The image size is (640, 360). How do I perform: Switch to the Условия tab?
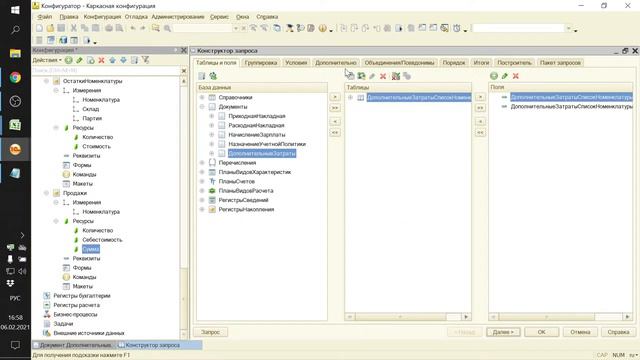click(x=296, y=63)
